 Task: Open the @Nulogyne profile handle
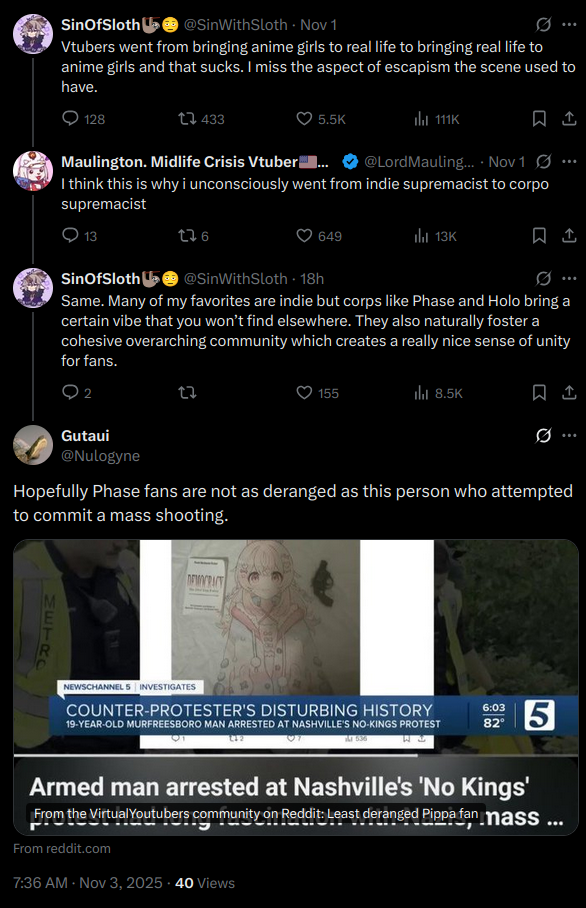(100, 456)
